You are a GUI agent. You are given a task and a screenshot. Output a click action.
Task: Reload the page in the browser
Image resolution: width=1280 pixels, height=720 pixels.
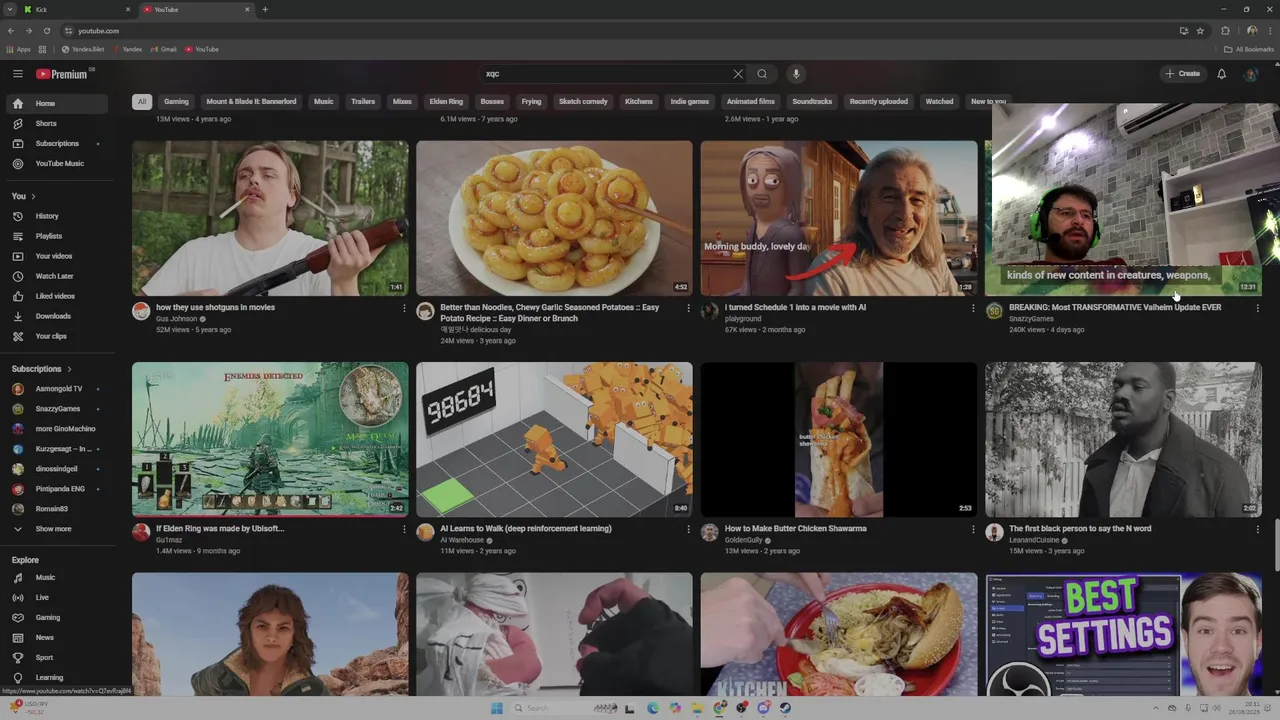(46, 31)
